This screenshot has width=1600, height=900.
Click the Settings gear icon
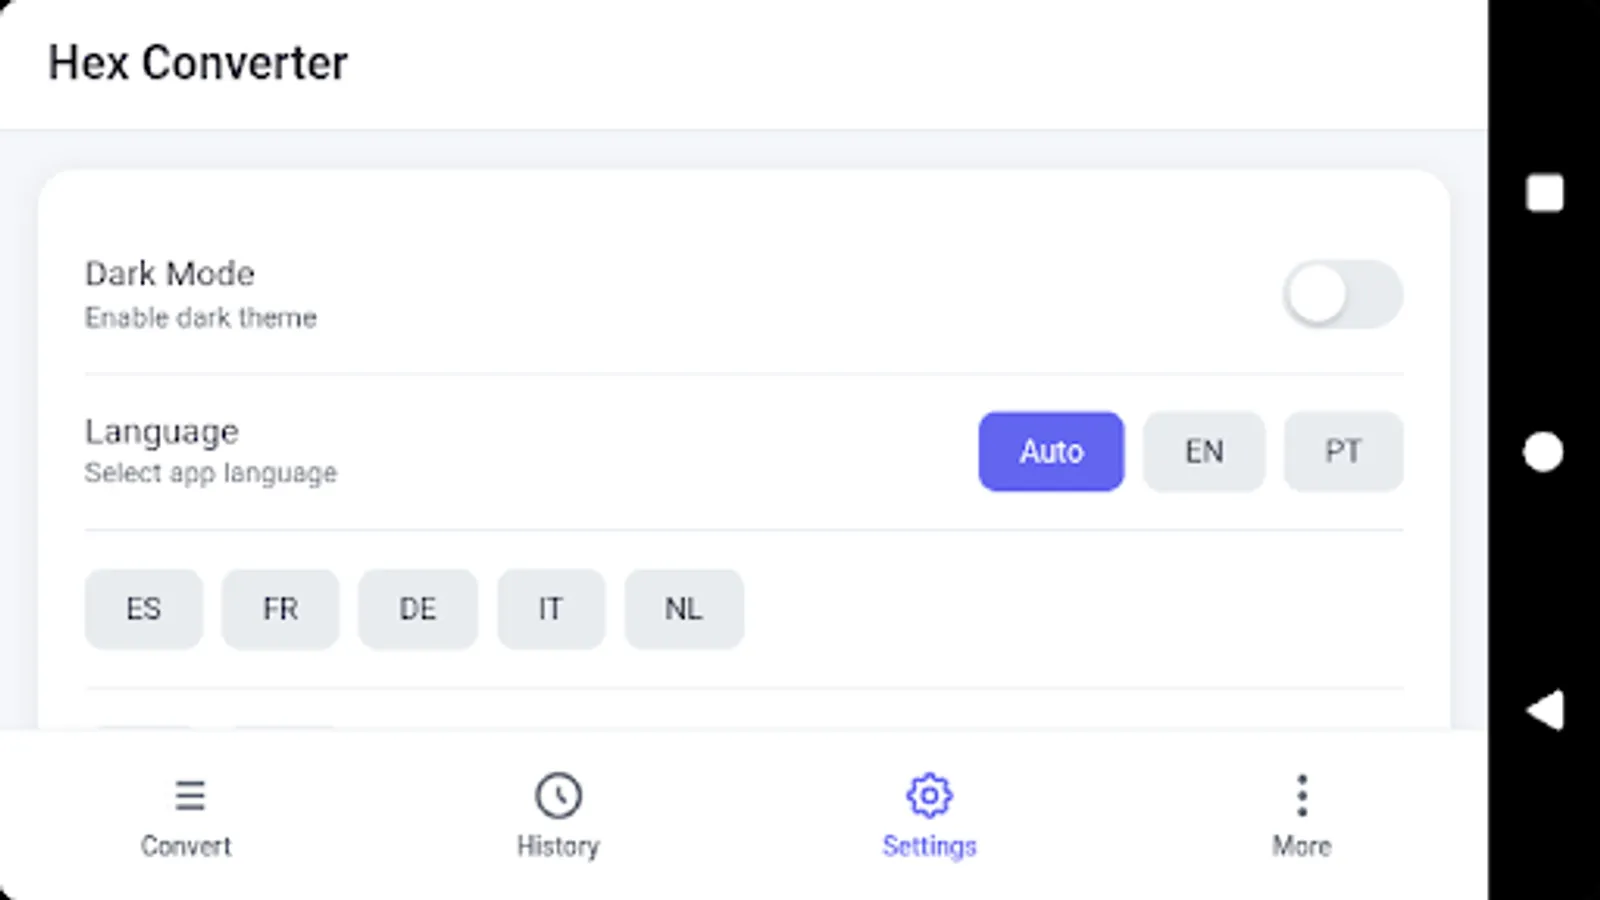tap(929, 795)
